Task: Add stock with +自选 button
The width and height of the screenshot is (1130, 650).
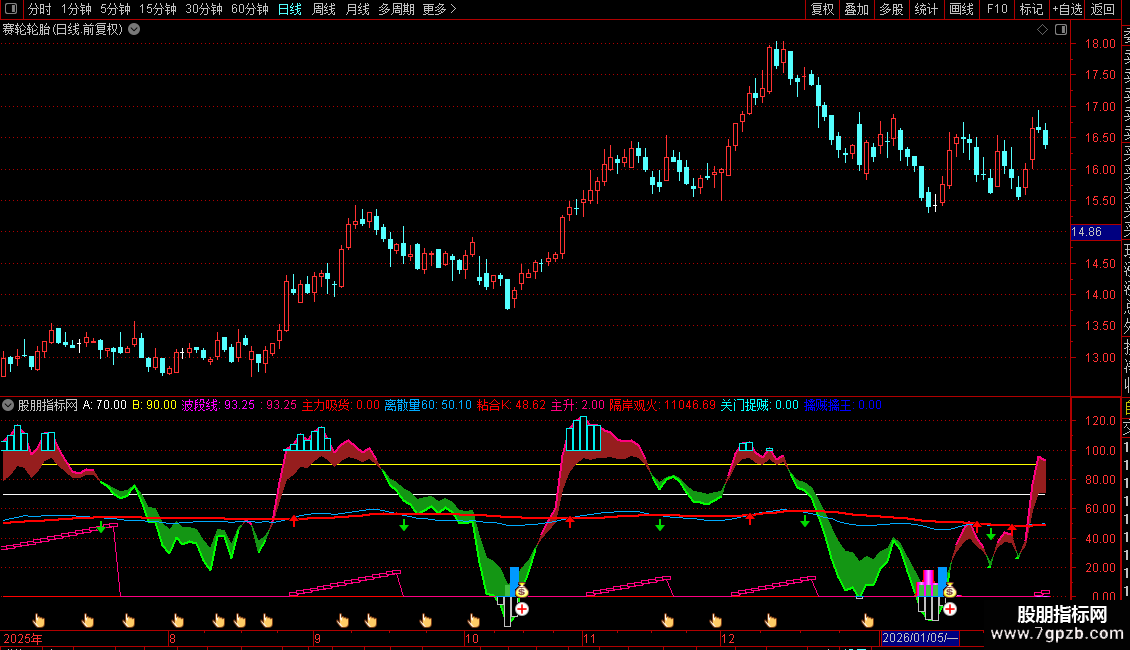Action: pos(1067,9)
